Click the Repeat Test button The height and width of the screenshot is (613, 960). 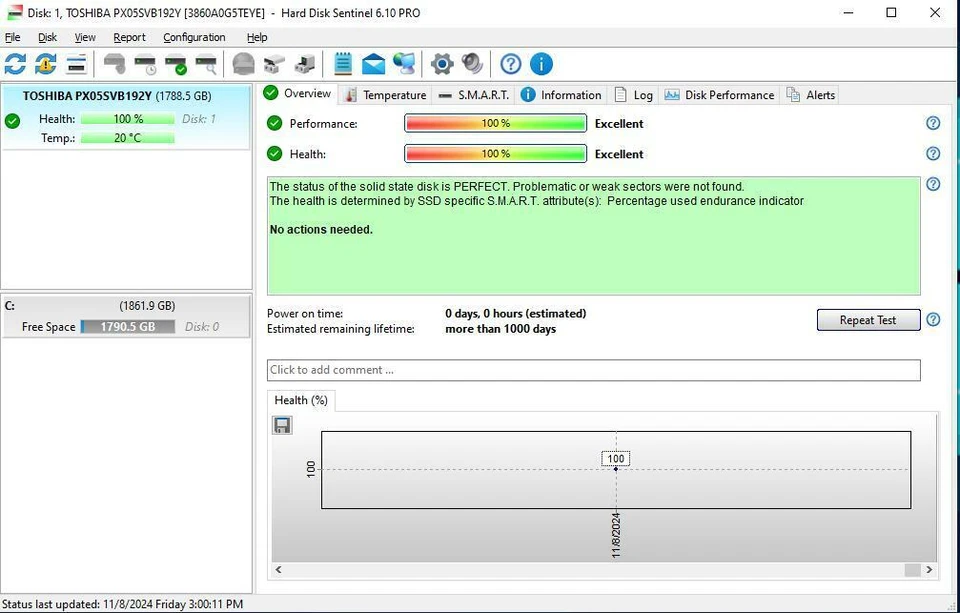867,319
